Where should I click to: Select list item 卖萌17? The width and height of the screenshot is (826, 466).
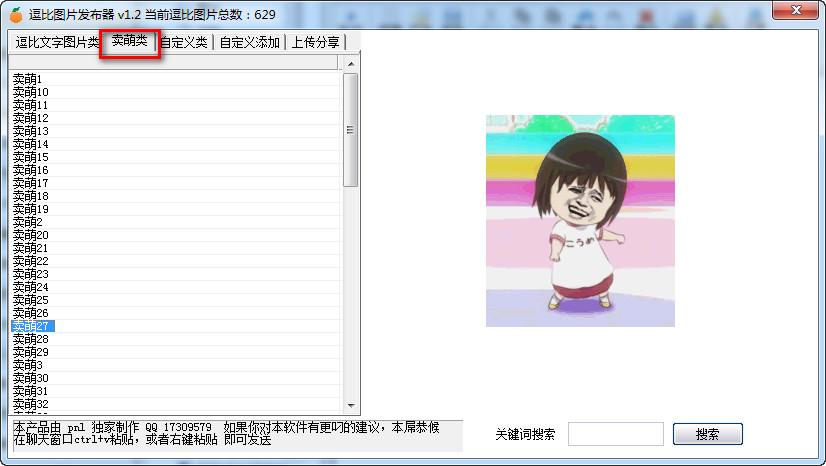click(31, 183)
